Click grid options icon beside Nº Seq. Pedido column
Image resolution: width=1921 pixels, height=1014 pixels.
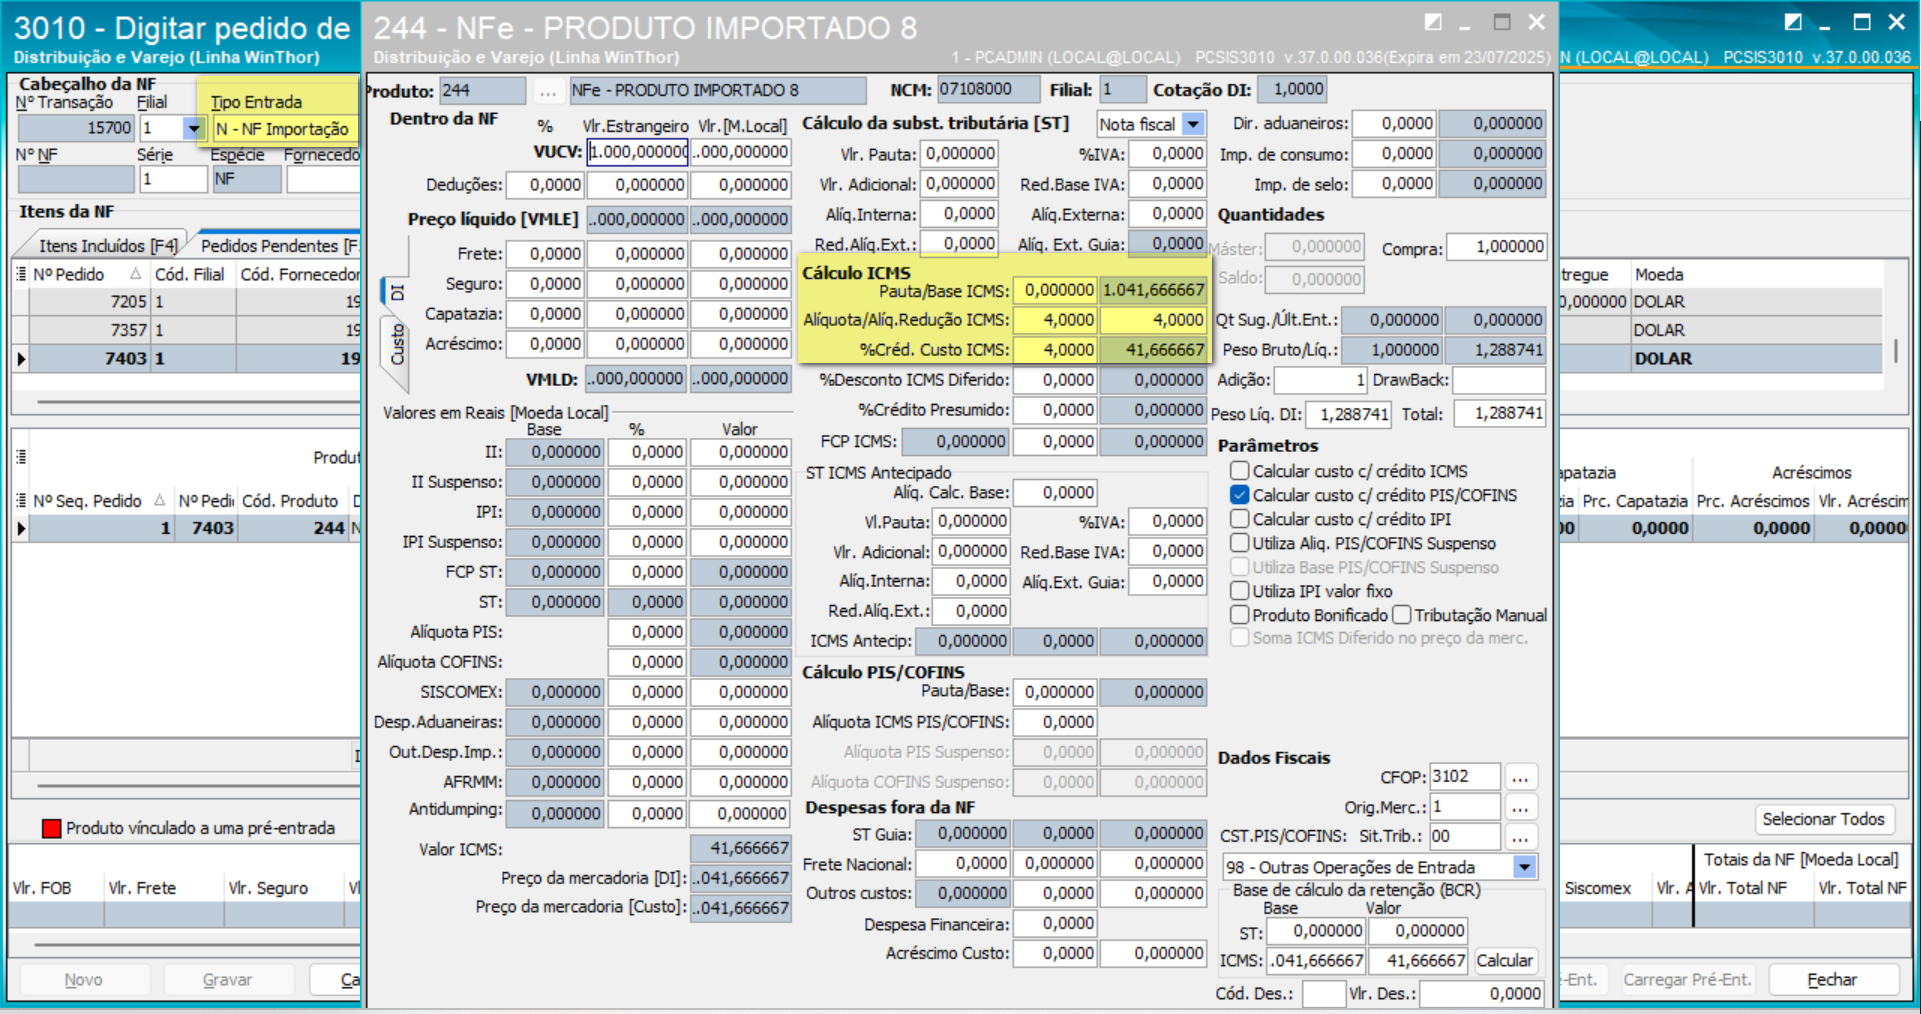point(20,500)
